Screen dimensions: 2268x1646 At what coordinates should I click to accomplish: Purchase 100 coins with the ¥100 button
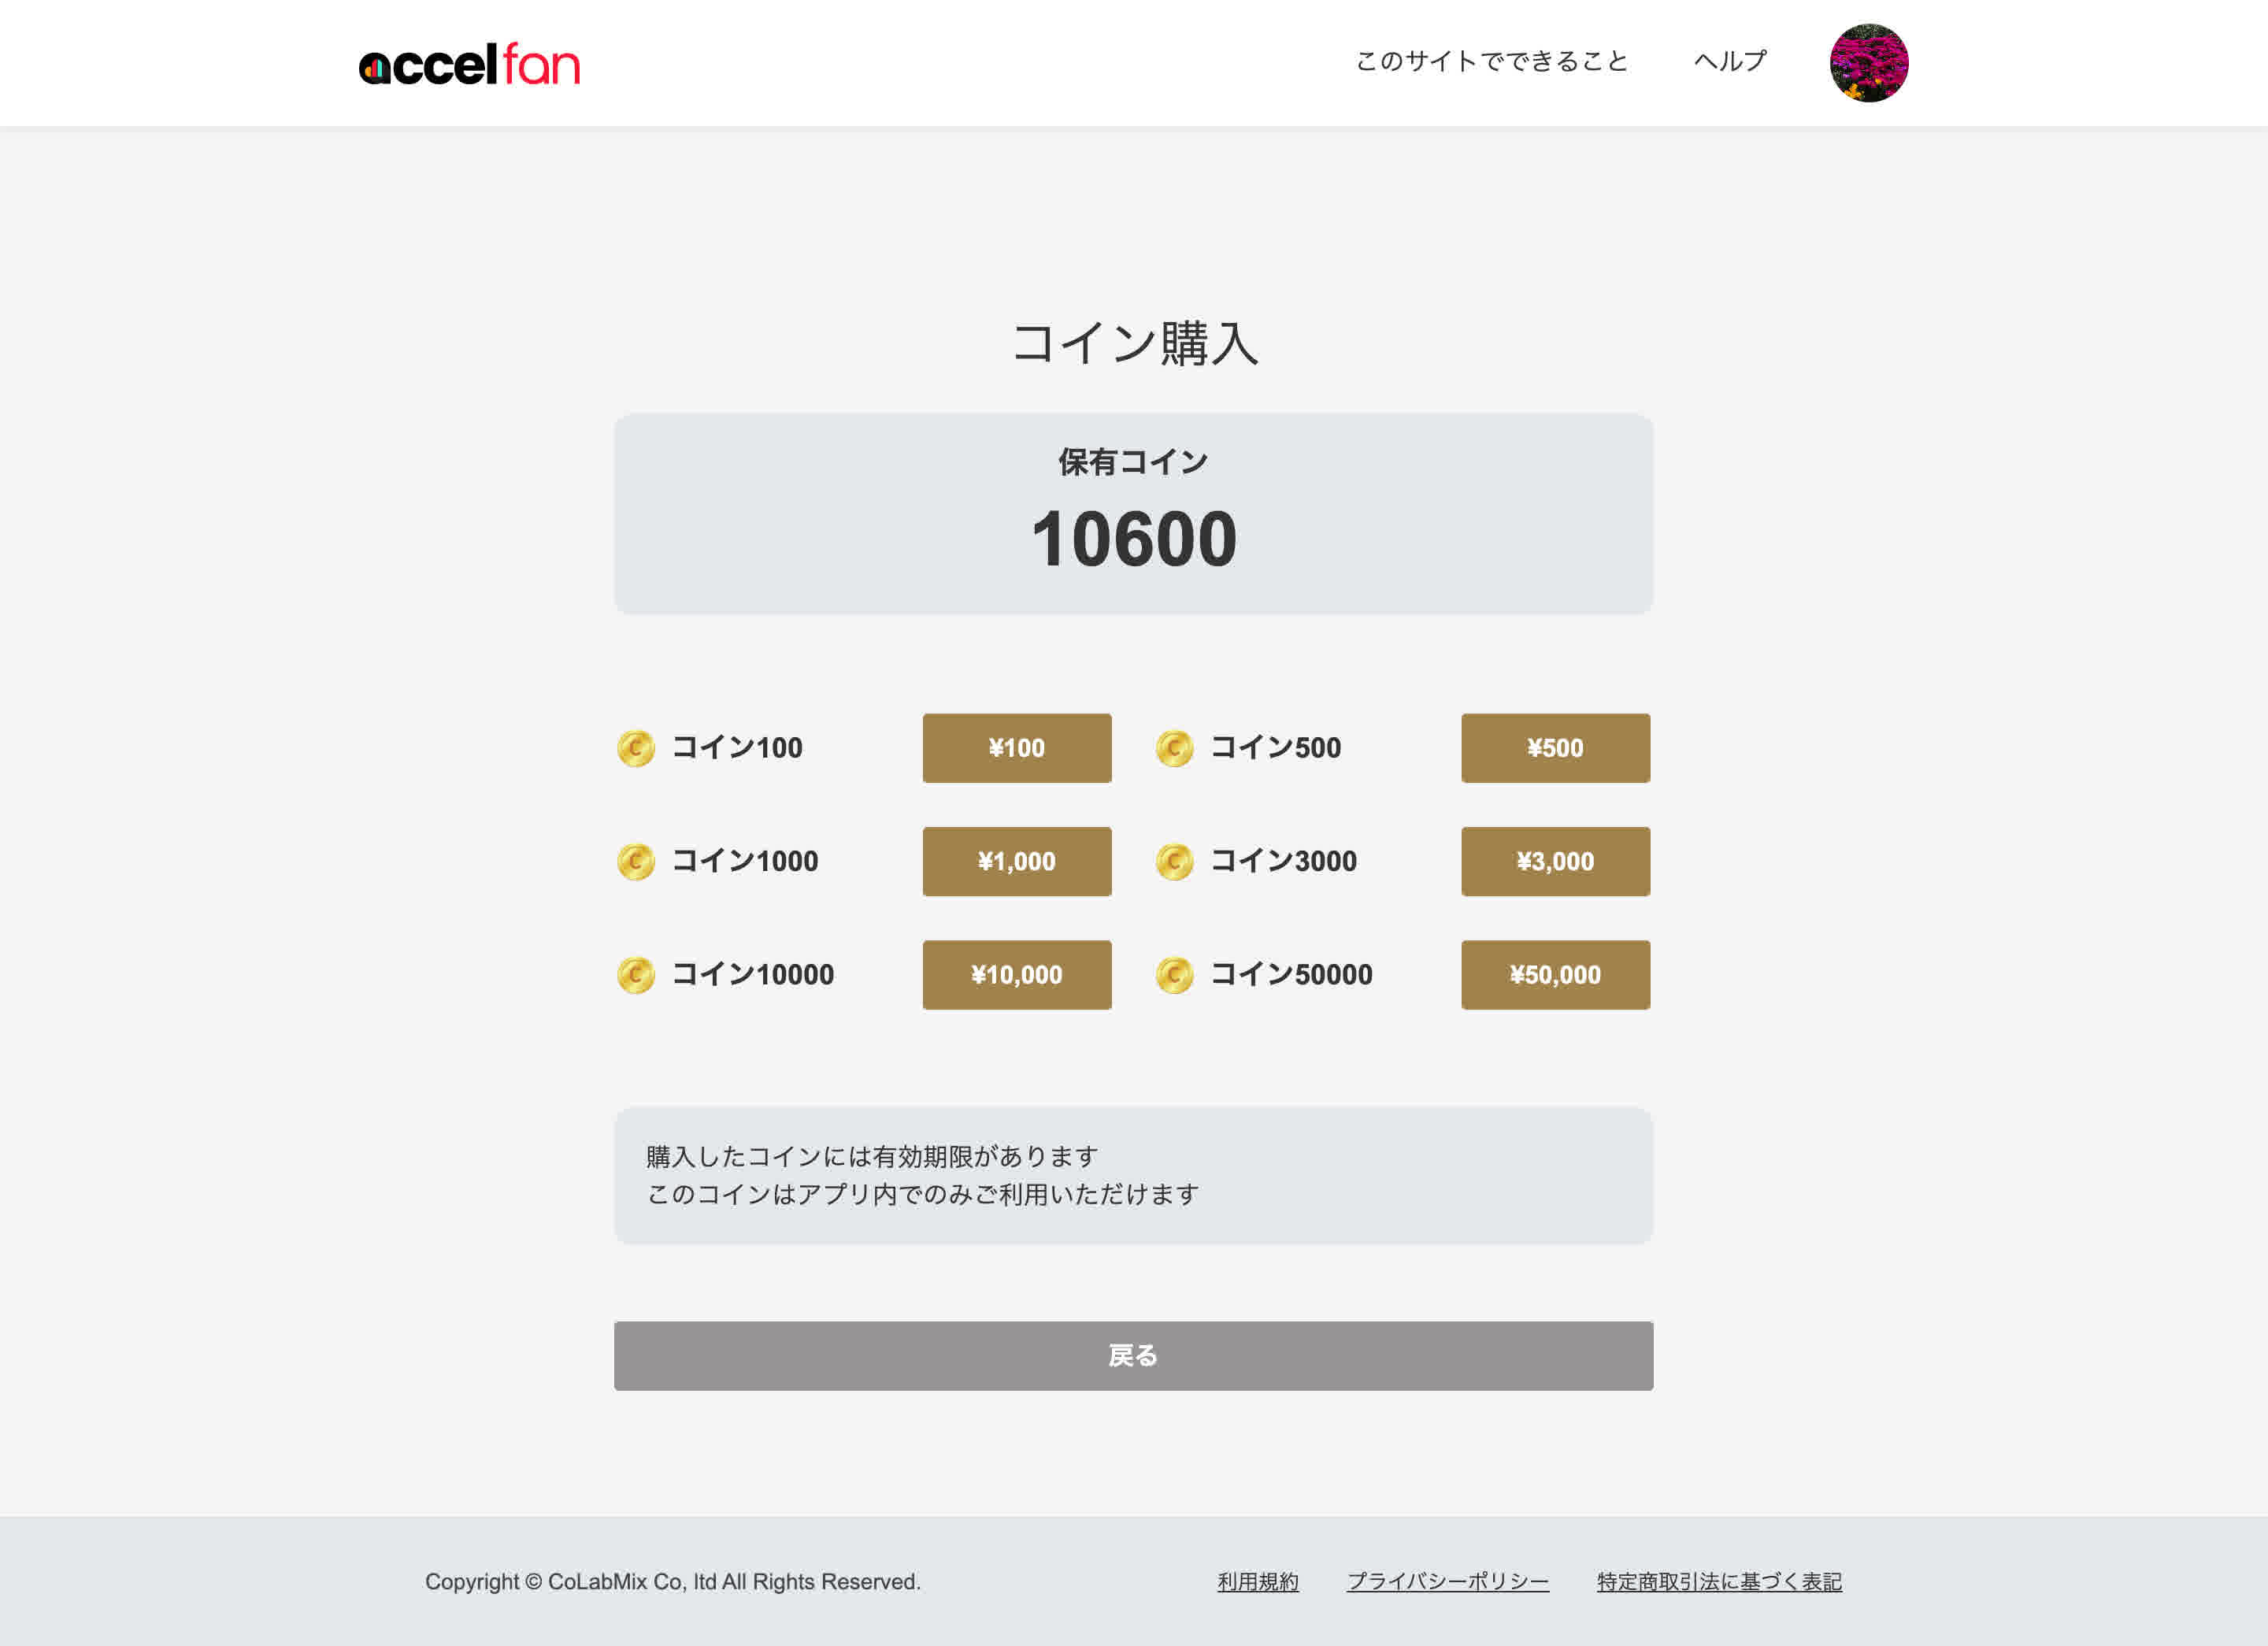coord(1016,748)
